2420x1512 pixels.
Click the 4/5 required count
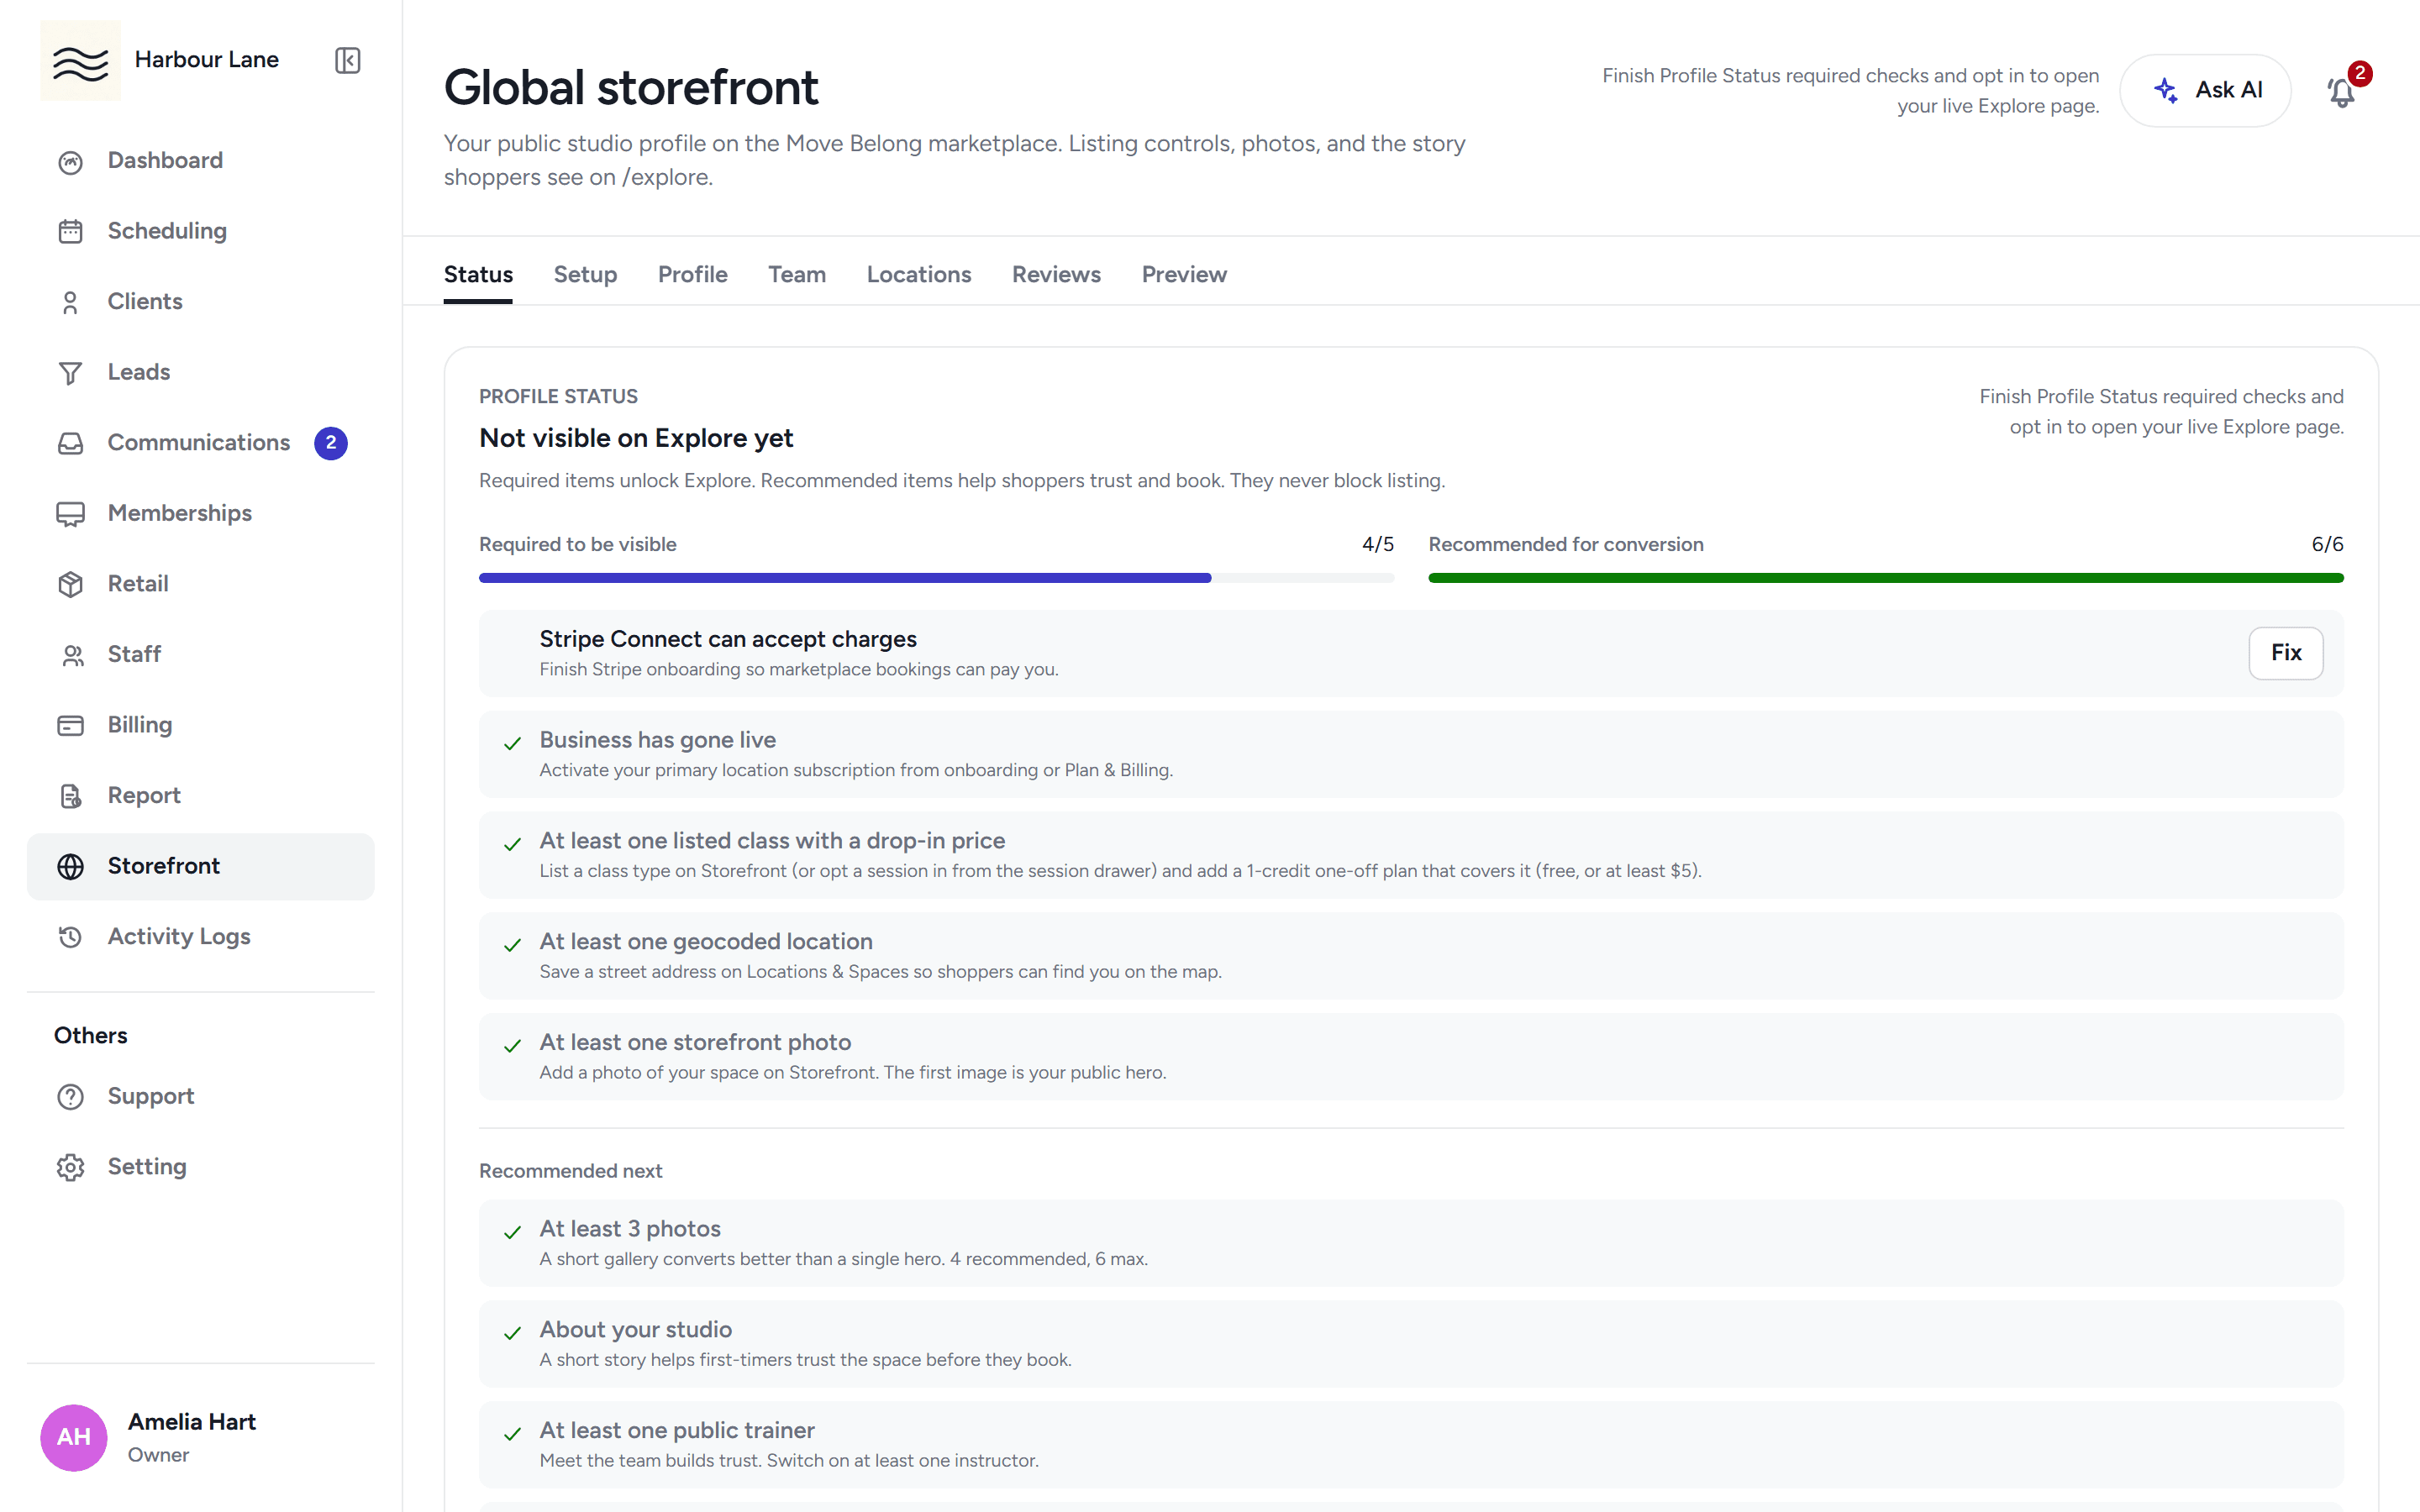pos(1377,544)
